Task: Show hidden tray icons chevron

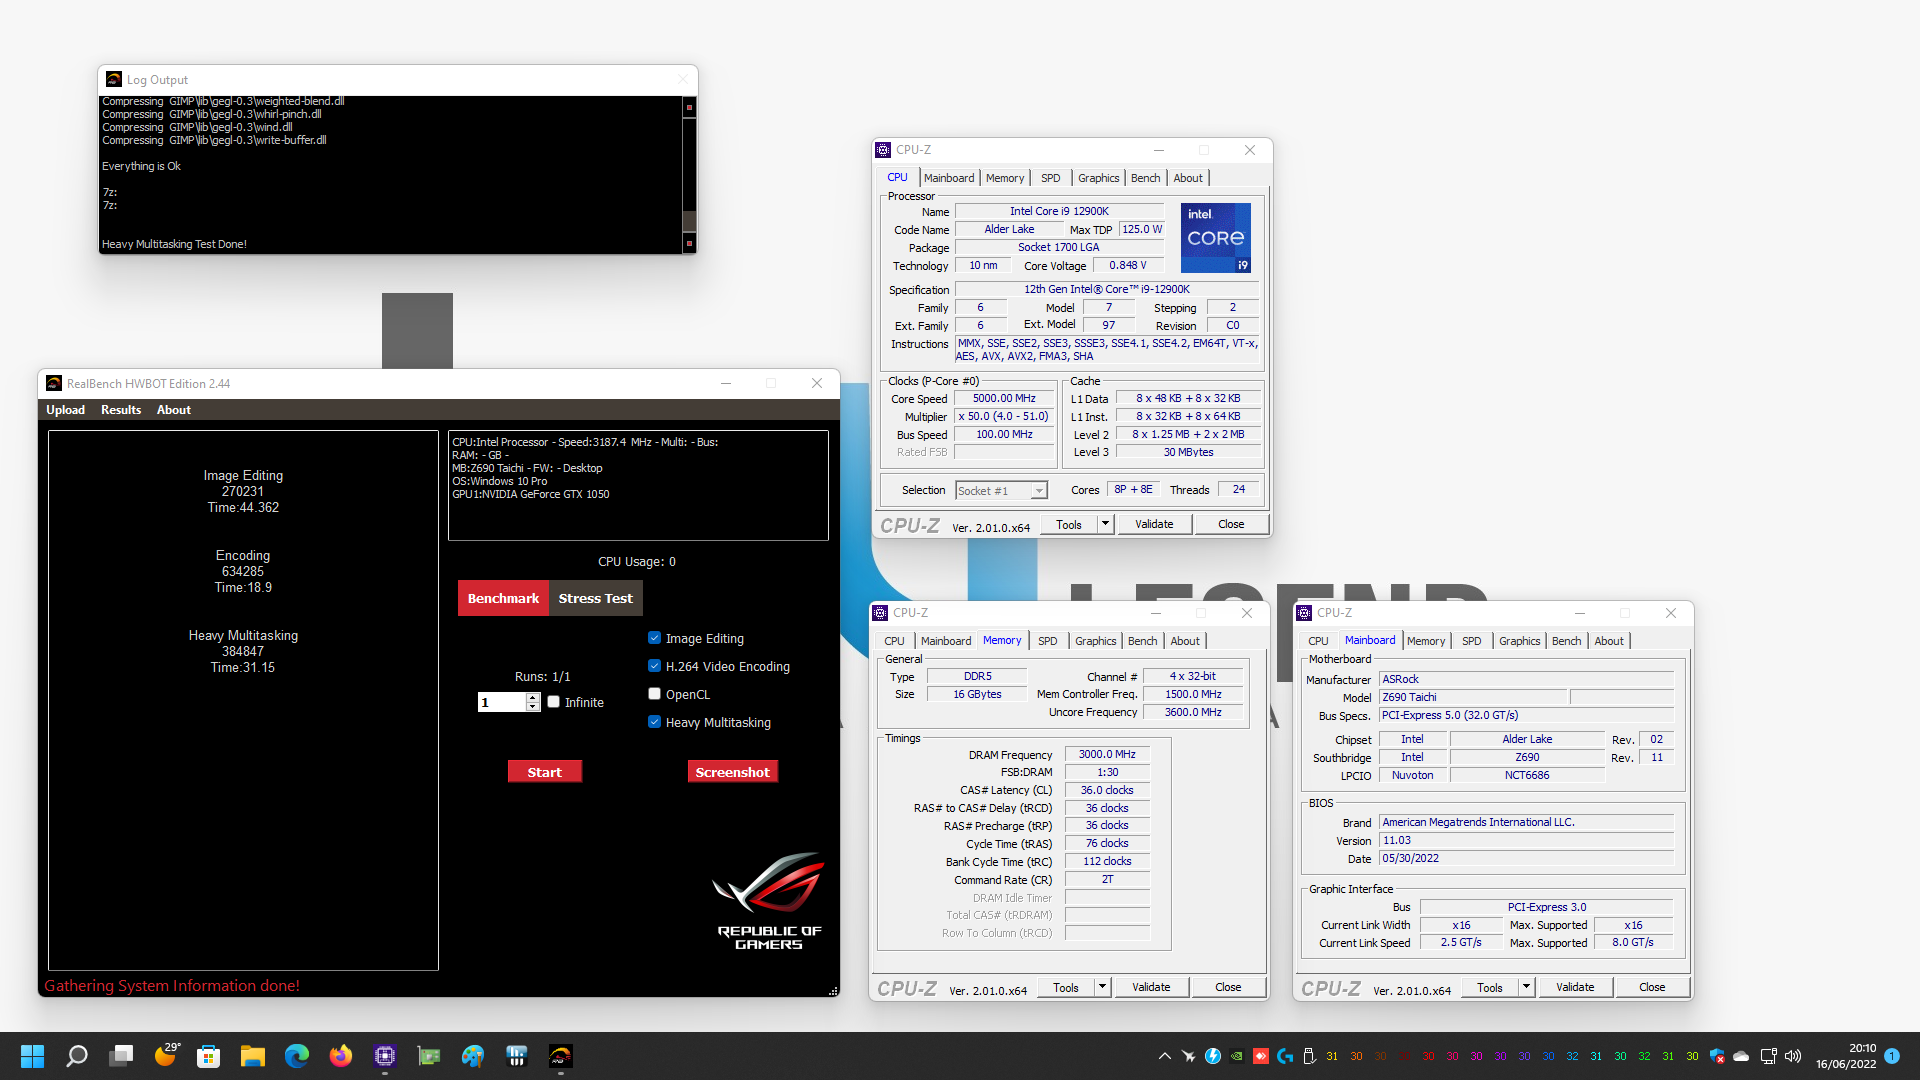Action: [1165, 1056]
